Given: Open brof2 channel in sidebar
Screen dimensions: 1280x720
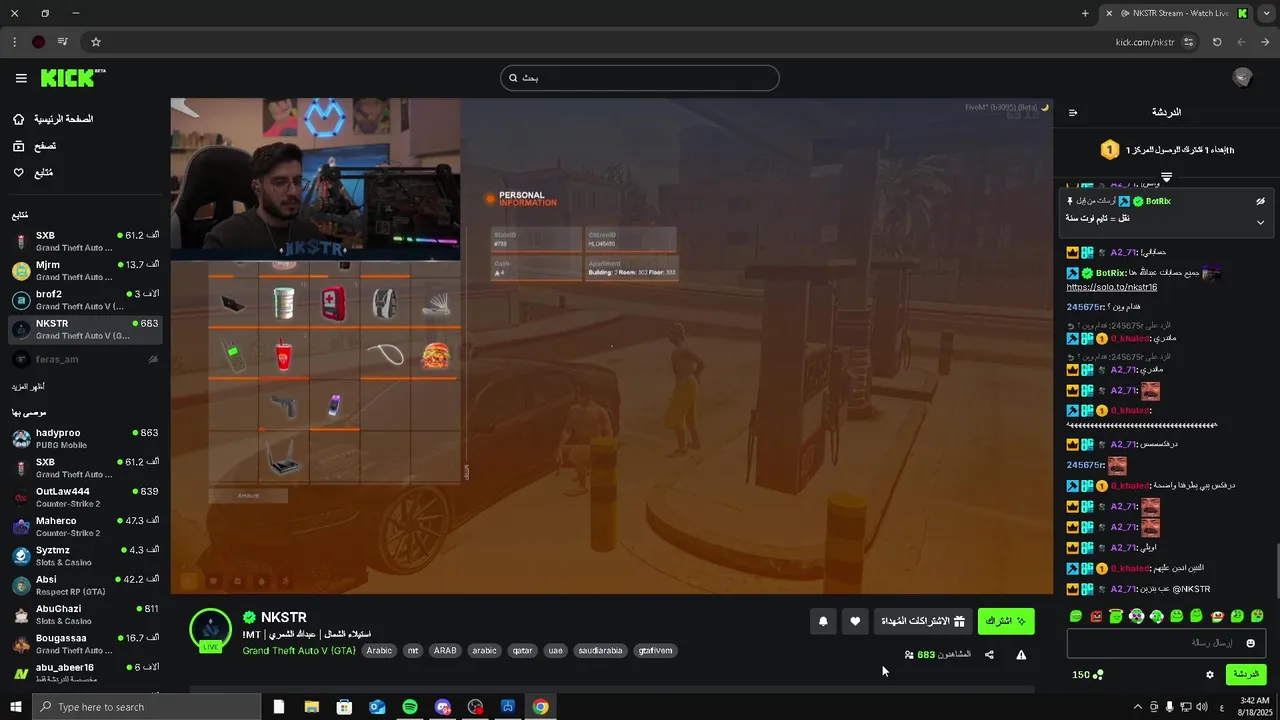Looking at the screenshot, I should (86, 300).
